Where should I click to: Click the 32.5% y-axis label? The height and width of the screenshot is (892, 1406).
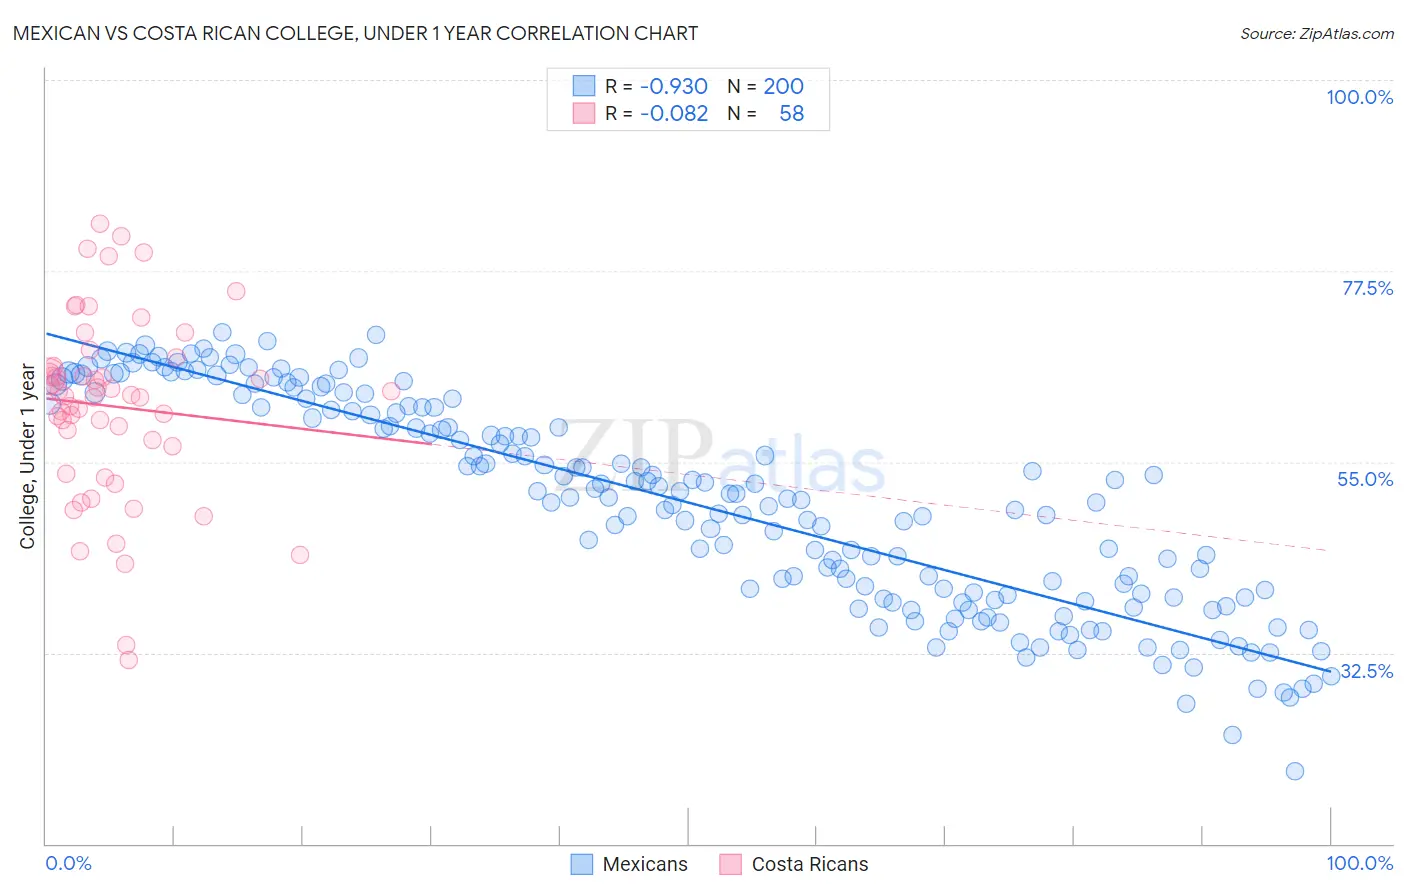pos(1366,670)
